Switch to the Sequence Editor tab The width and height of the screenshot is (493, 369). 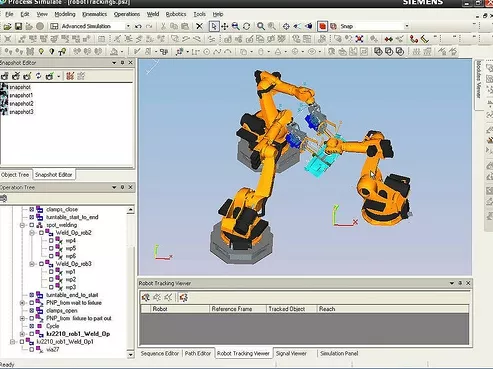(160, 353)
